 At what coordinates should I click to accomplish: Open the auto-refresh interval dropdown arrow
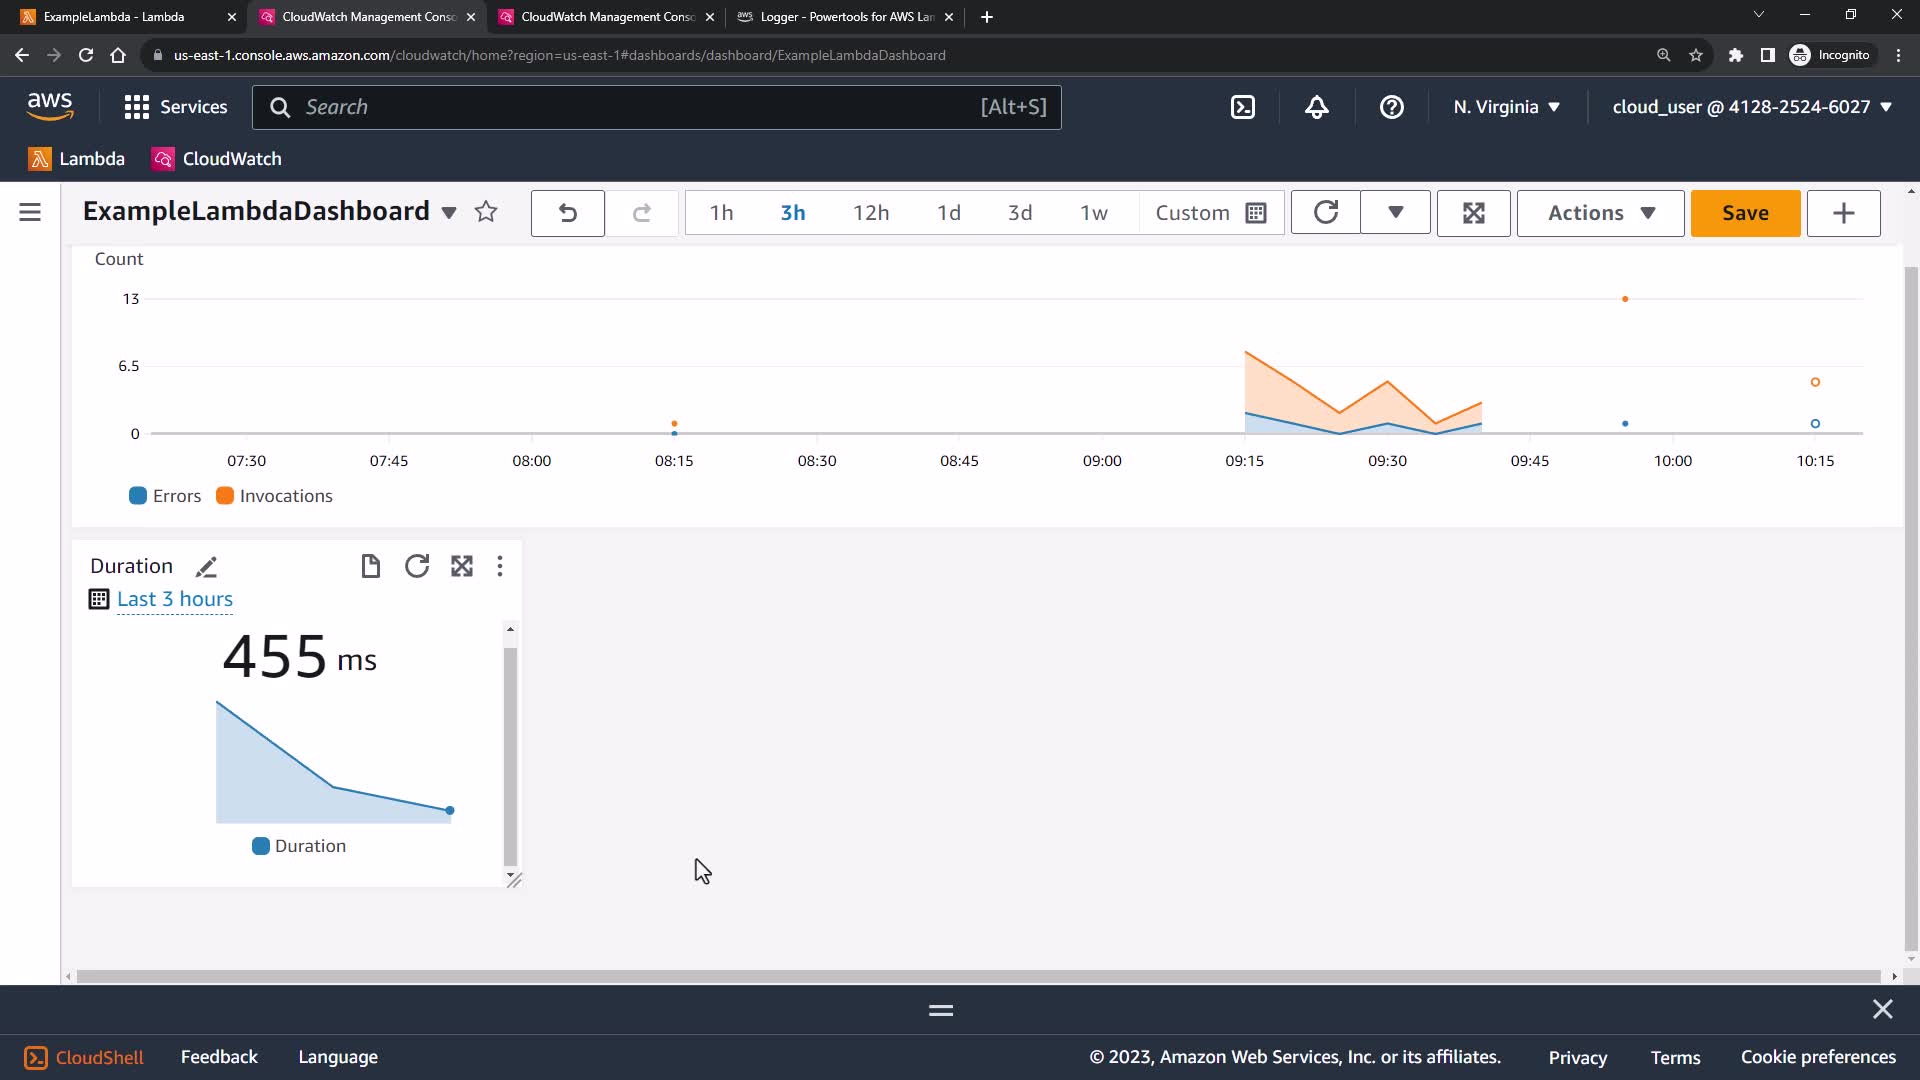click(x=1395, y=213)
